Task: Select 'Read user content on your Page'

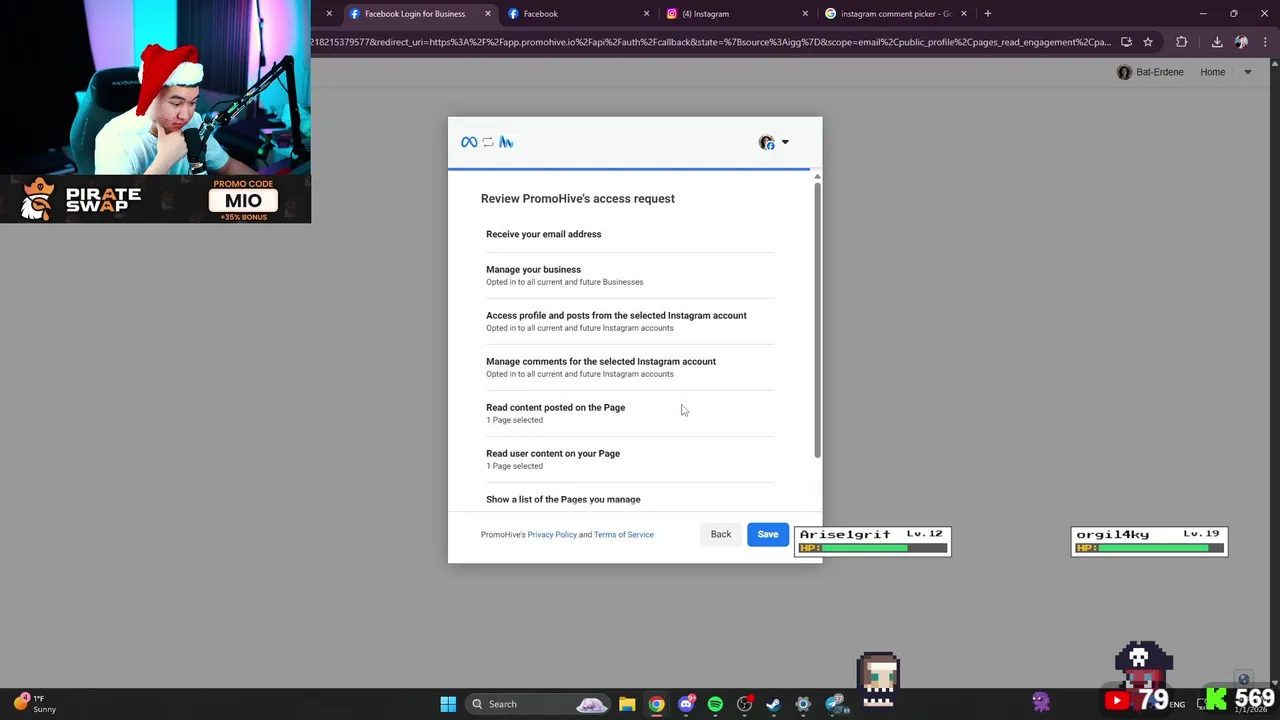Action: coord(630,459)
